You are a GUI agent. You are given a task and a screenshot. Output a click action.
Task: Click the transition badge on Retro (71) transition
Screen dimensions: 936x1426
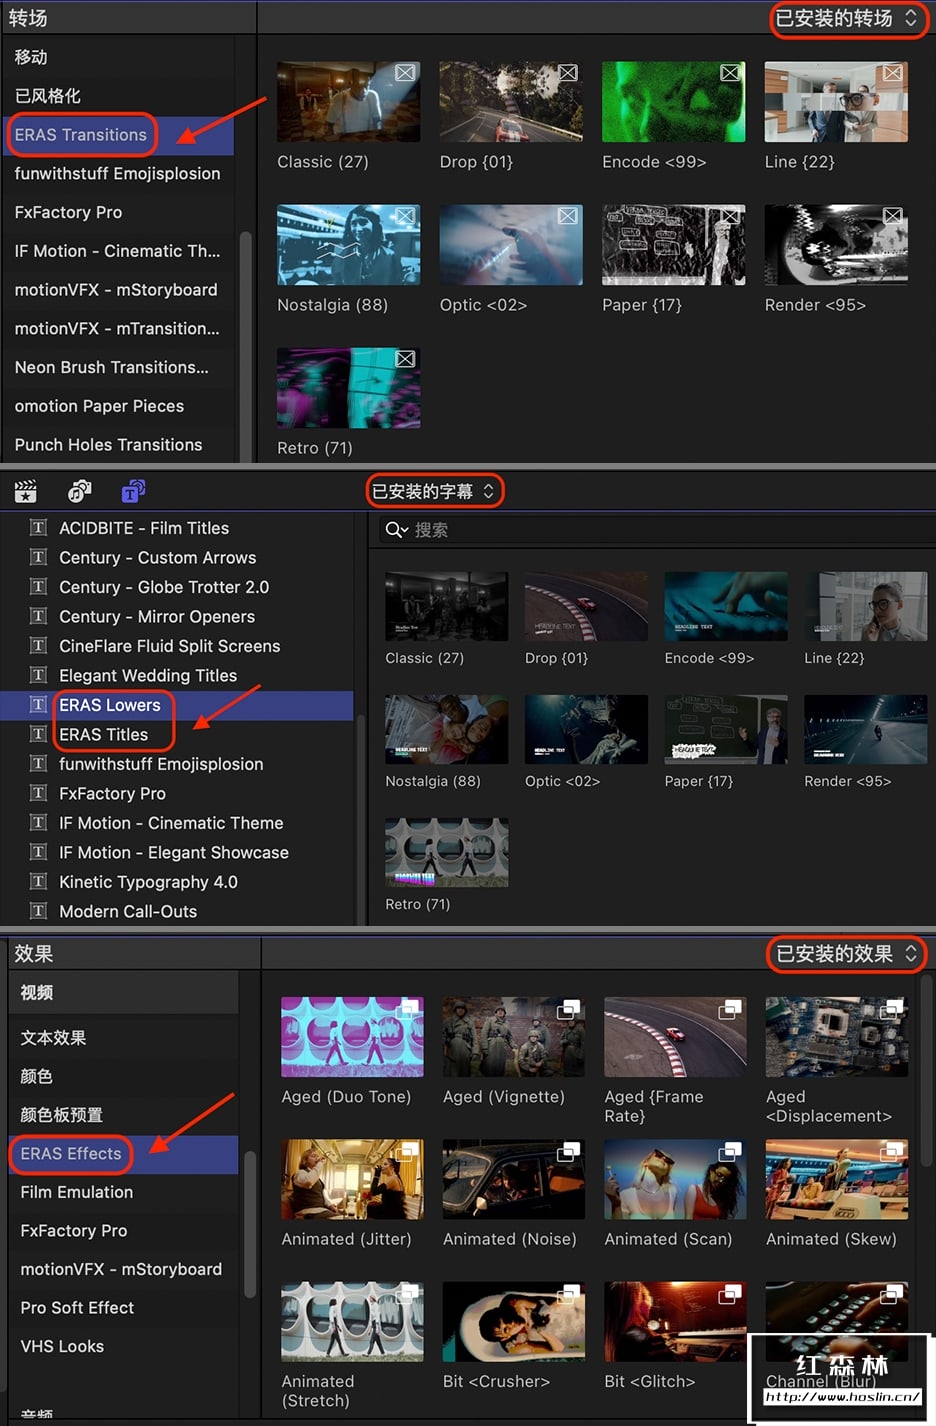point(405,359)
